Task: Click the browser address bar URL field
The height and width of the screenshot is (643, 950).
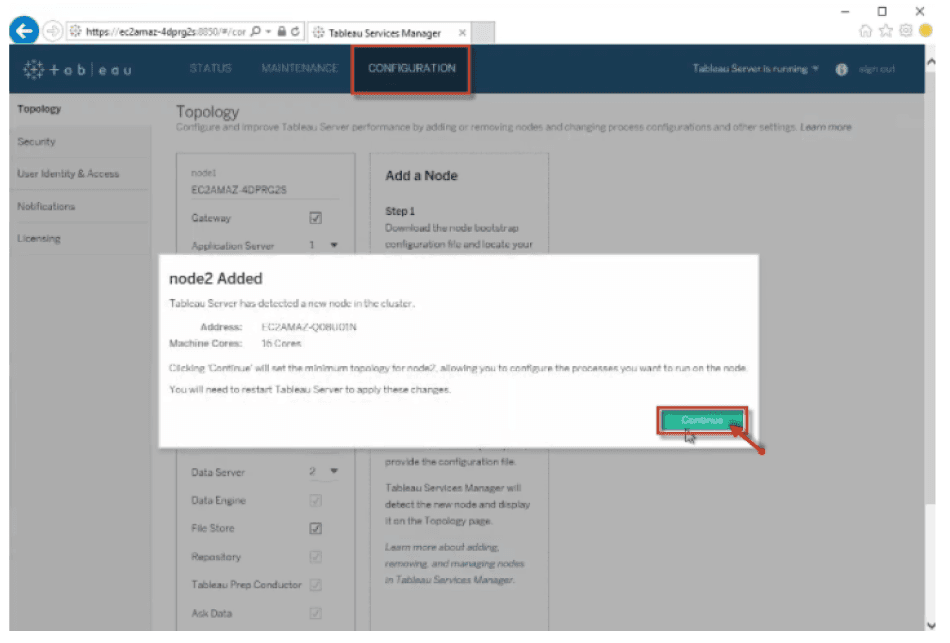Action: click(x=160, y=32)
